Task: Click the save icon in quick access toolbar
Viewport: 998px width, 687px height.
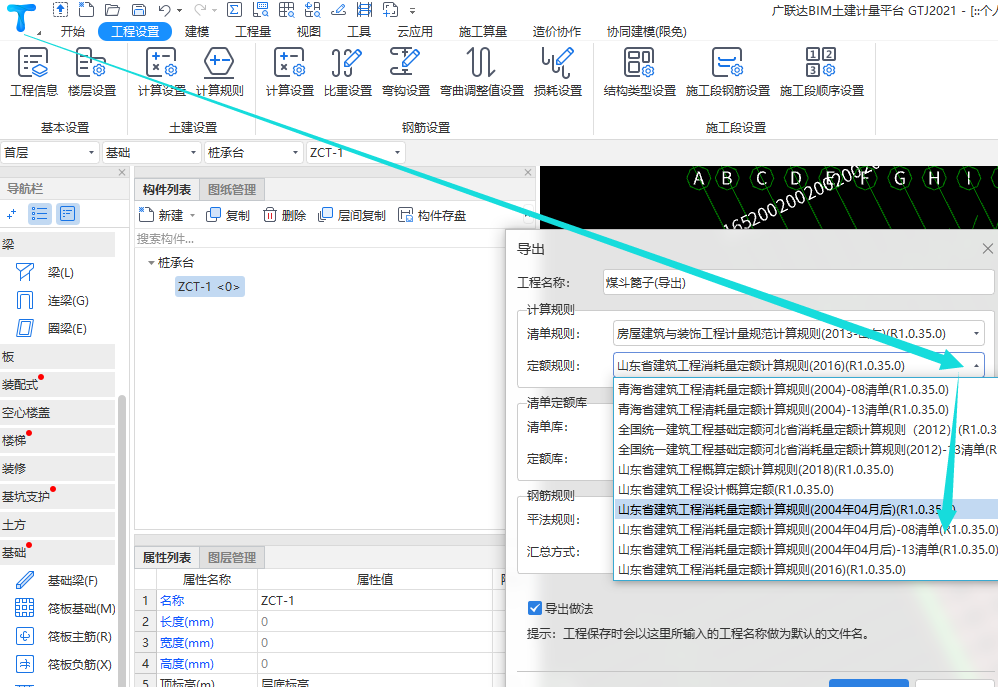Action: 139,10
